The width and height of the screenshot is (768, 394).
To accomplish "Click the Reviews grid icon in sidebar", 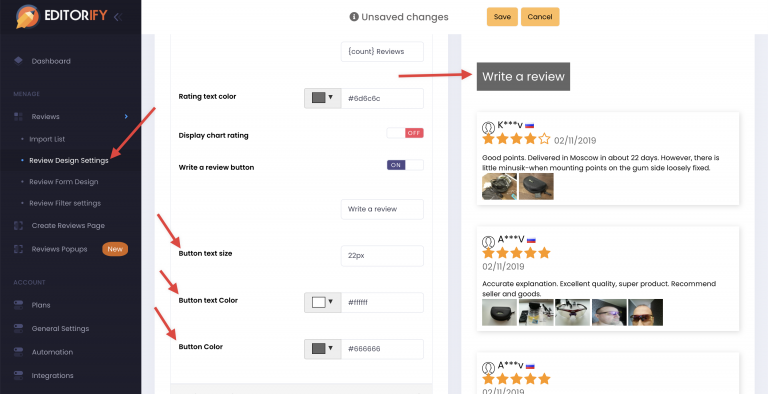I will point(18,116).
